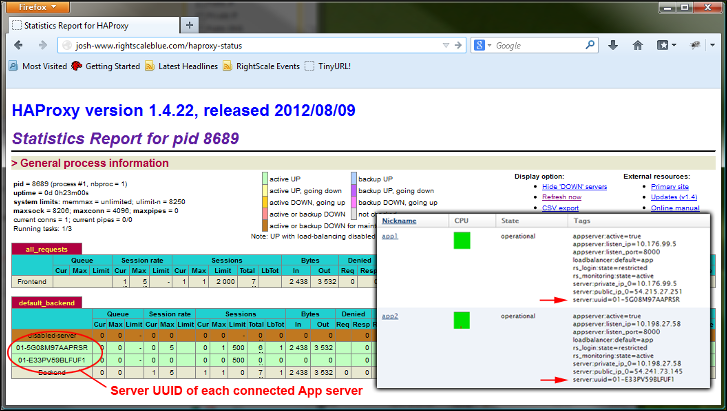
Task: Sort by the Nickname column header
Action: (x=399, y=221)
